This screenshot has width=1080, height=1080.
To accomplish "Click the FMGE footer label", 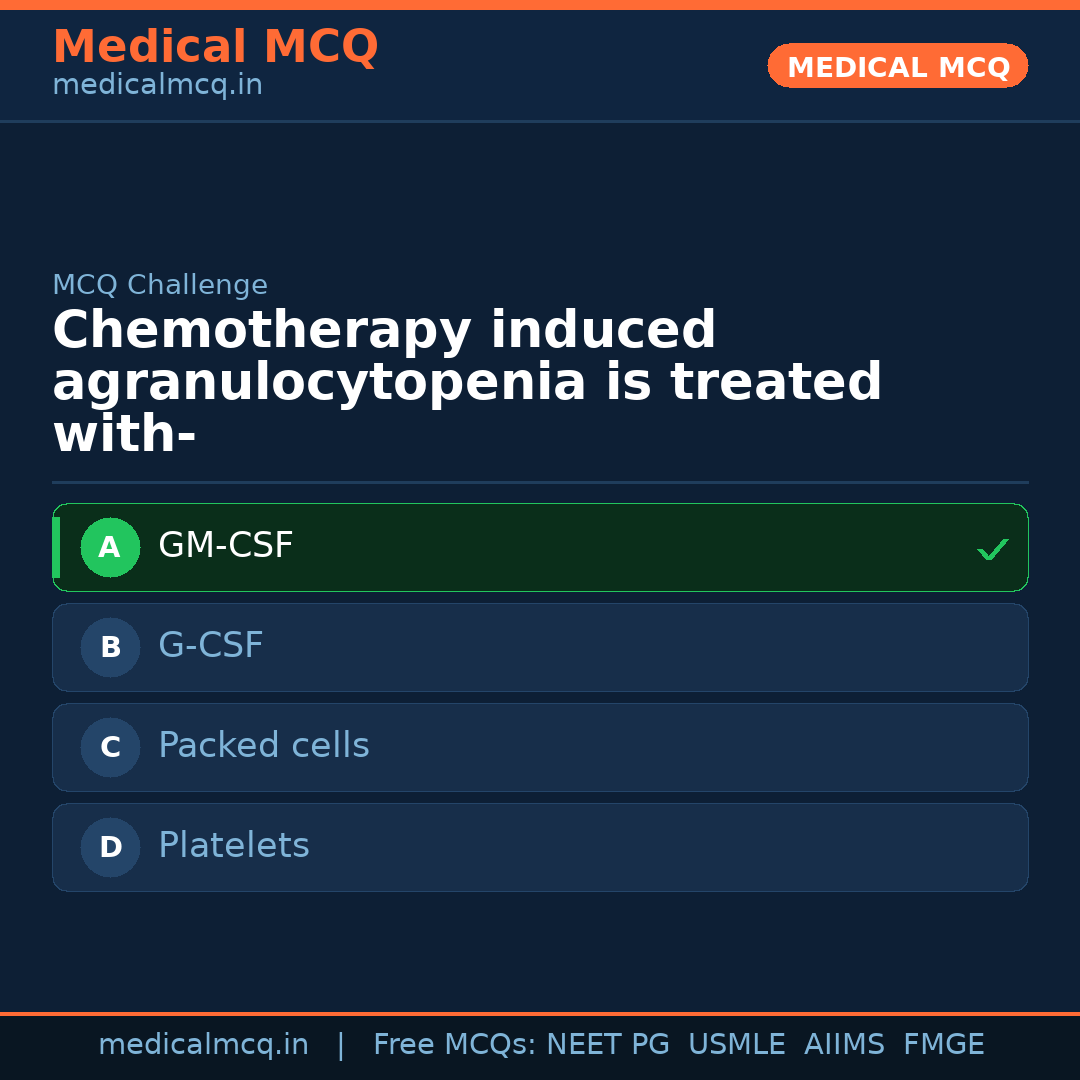I will point(943,1045).
